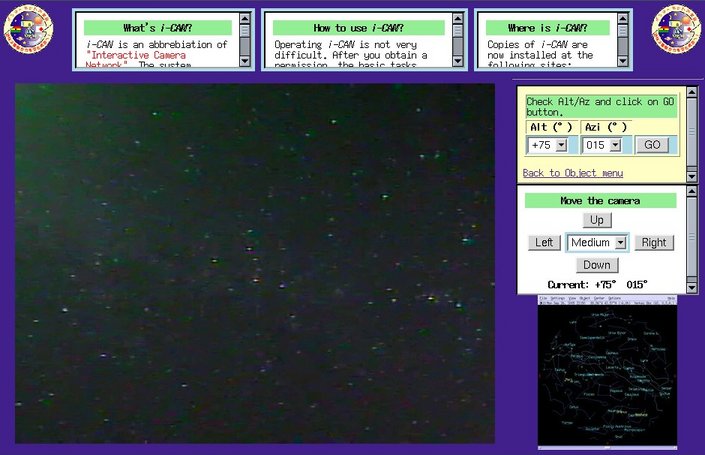Screen dimensions: 705x455
Task: Move the camera Right
Action: point(654,243)
